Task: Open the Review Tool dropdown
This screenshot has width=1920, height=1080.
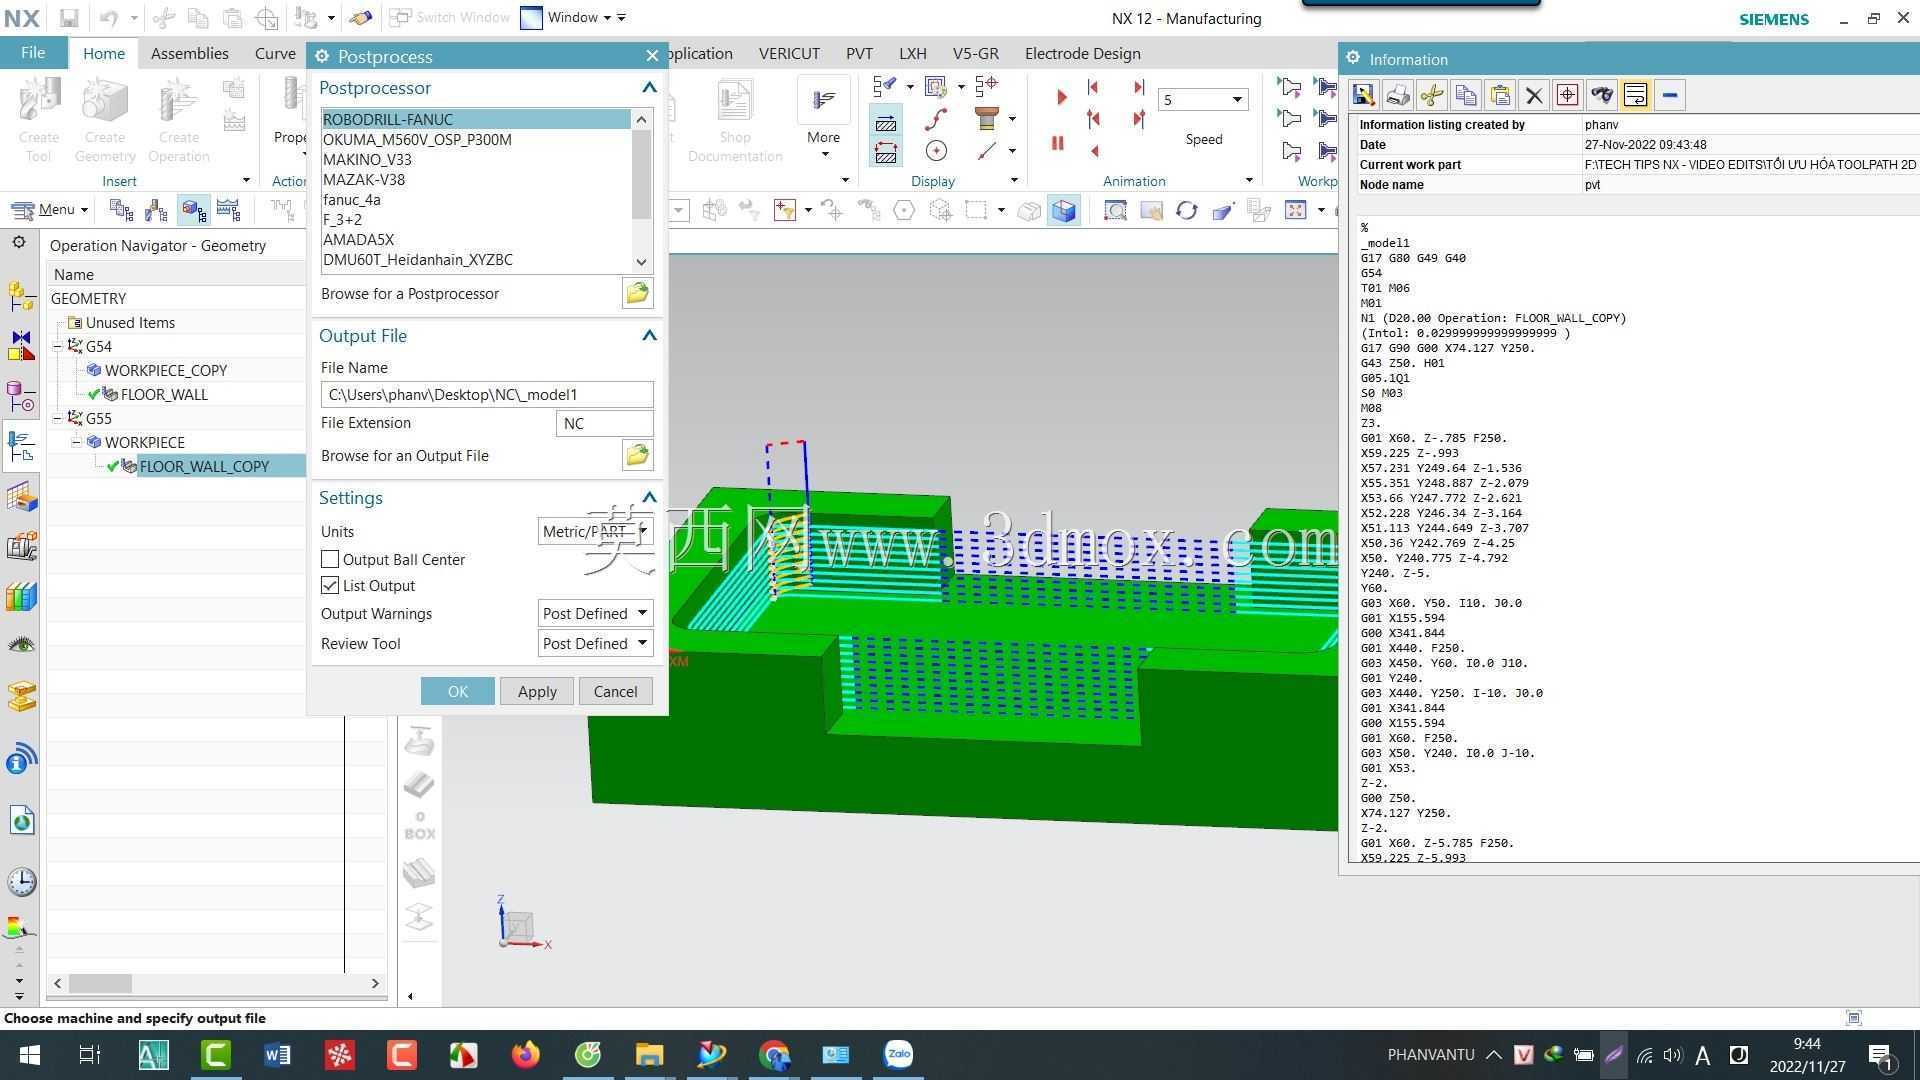Action: pos(595,643)
